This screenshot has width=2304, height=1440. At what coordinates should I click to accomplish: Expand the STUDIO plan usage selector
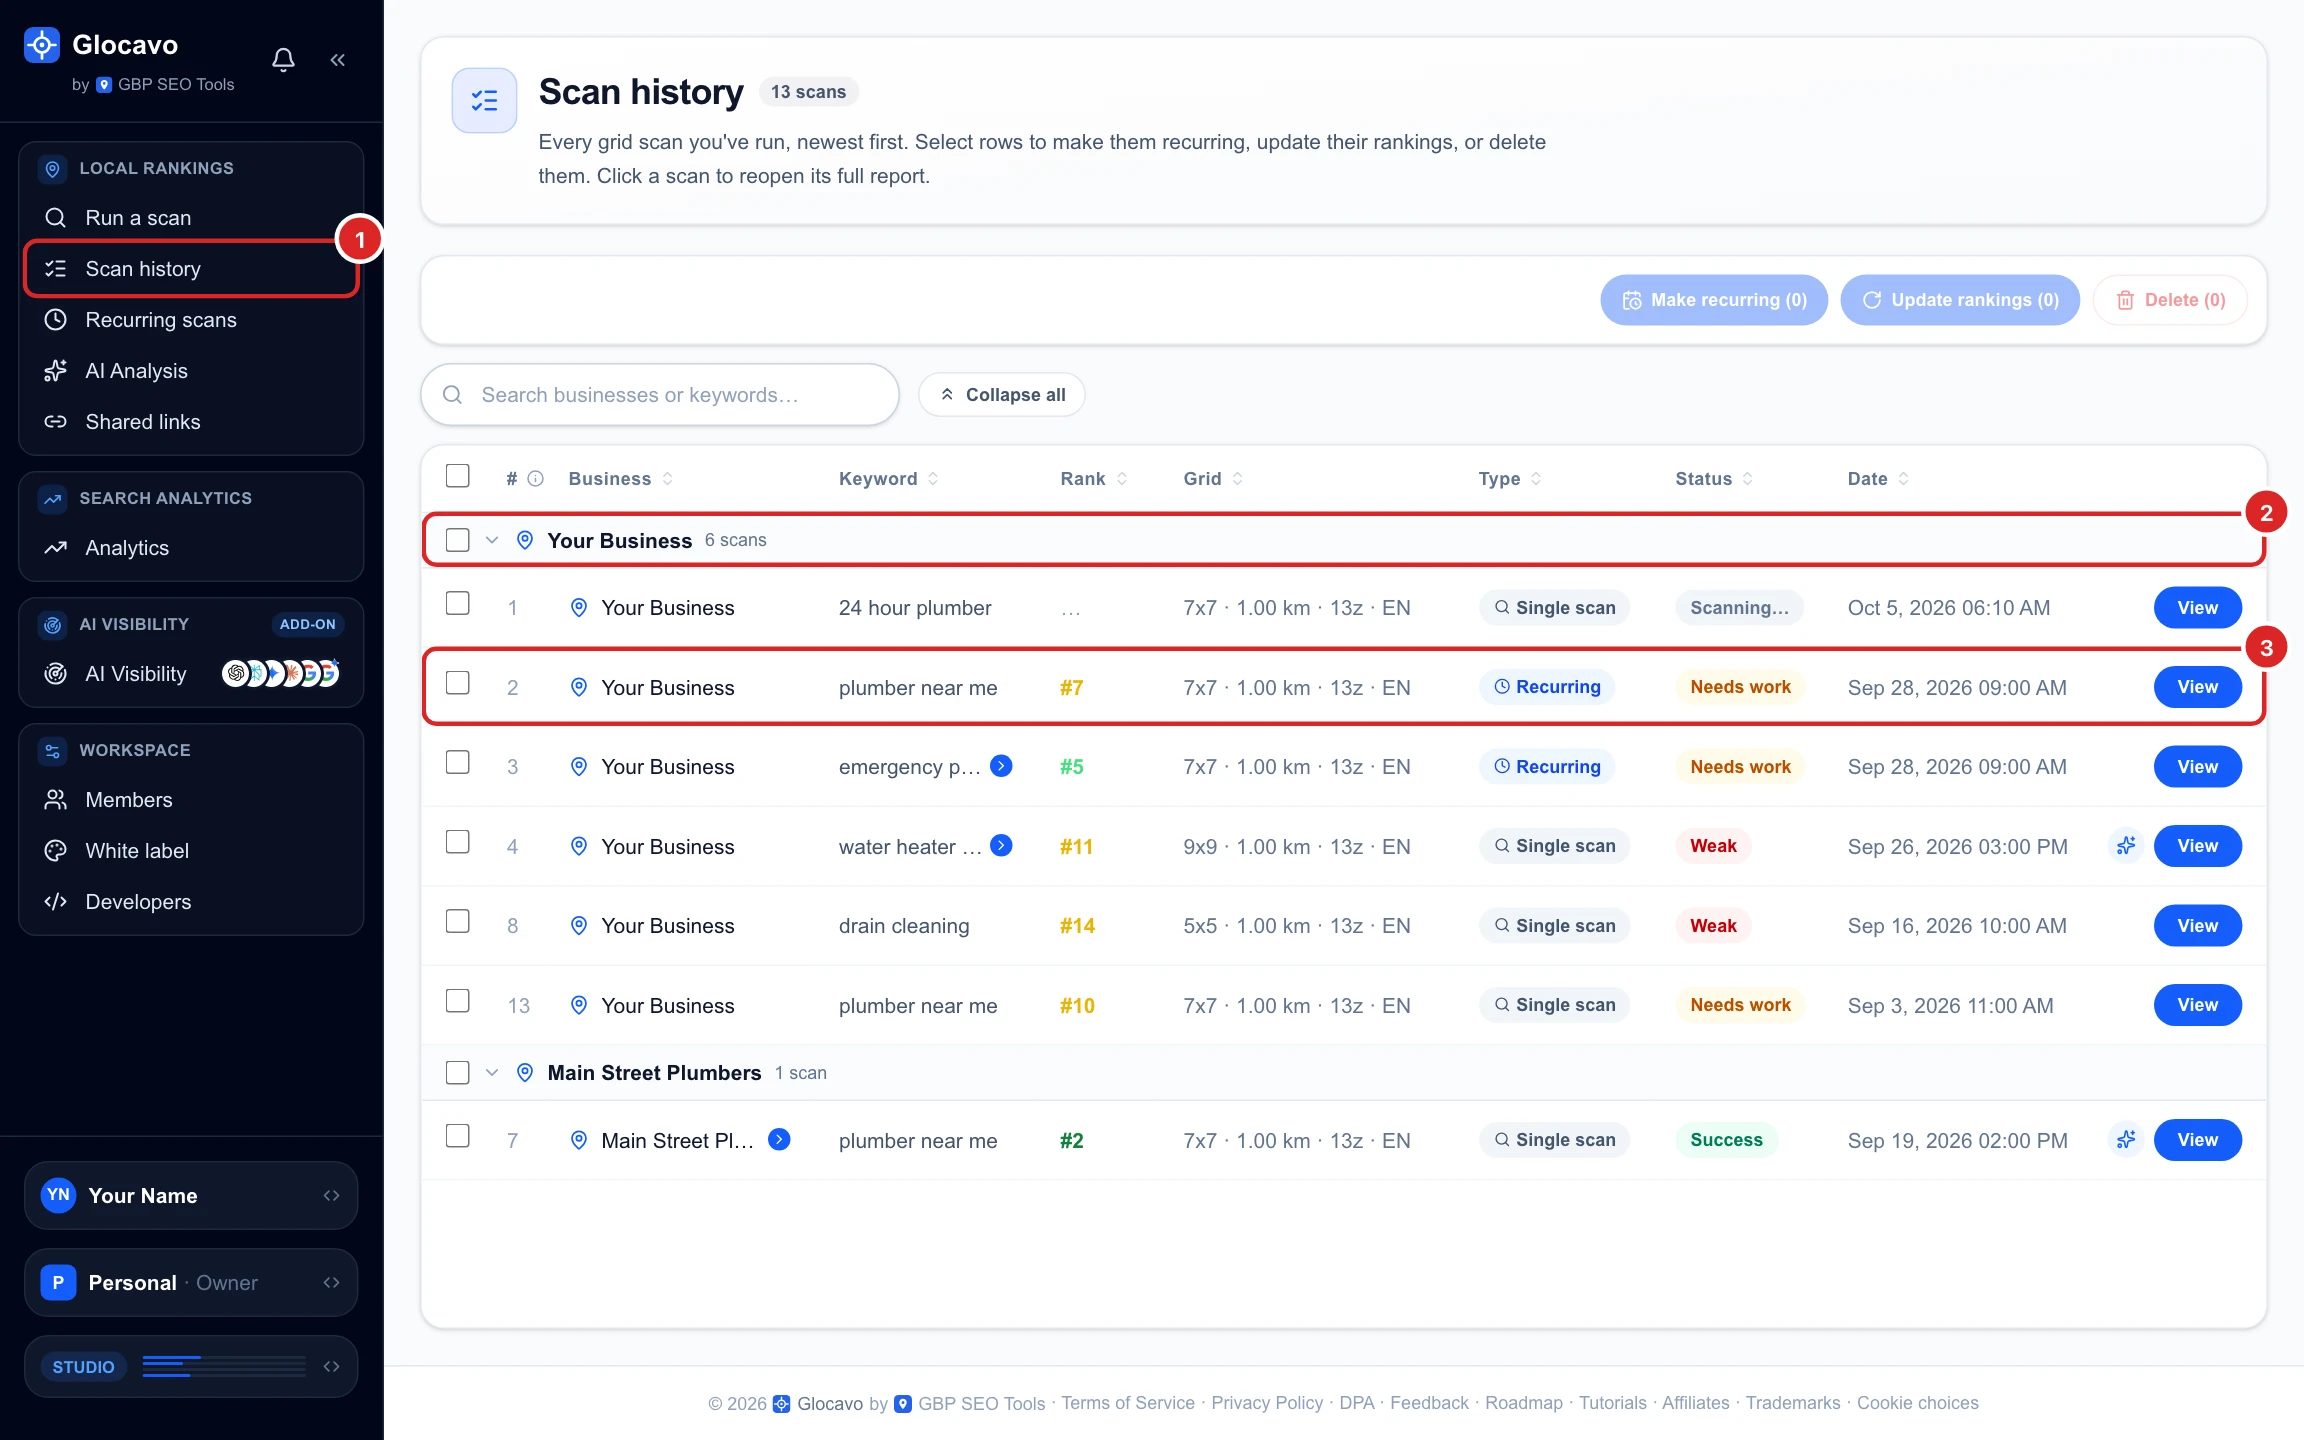point(191,1366)
